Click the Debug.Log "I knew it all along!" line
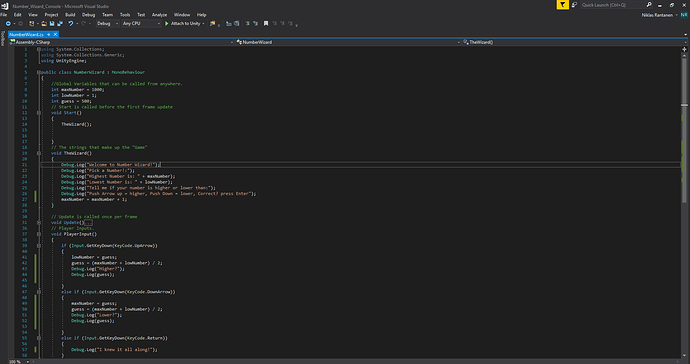 (114, 349)
